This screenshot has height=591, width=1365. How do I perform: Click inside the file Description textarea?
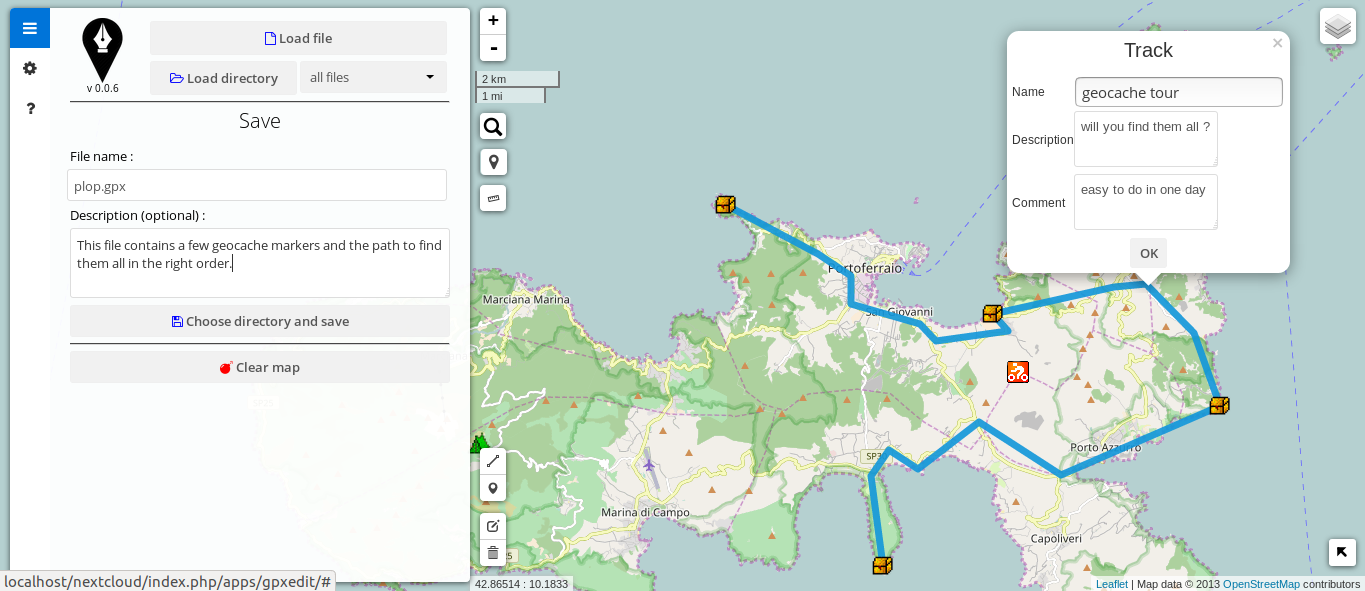(260, 263)
